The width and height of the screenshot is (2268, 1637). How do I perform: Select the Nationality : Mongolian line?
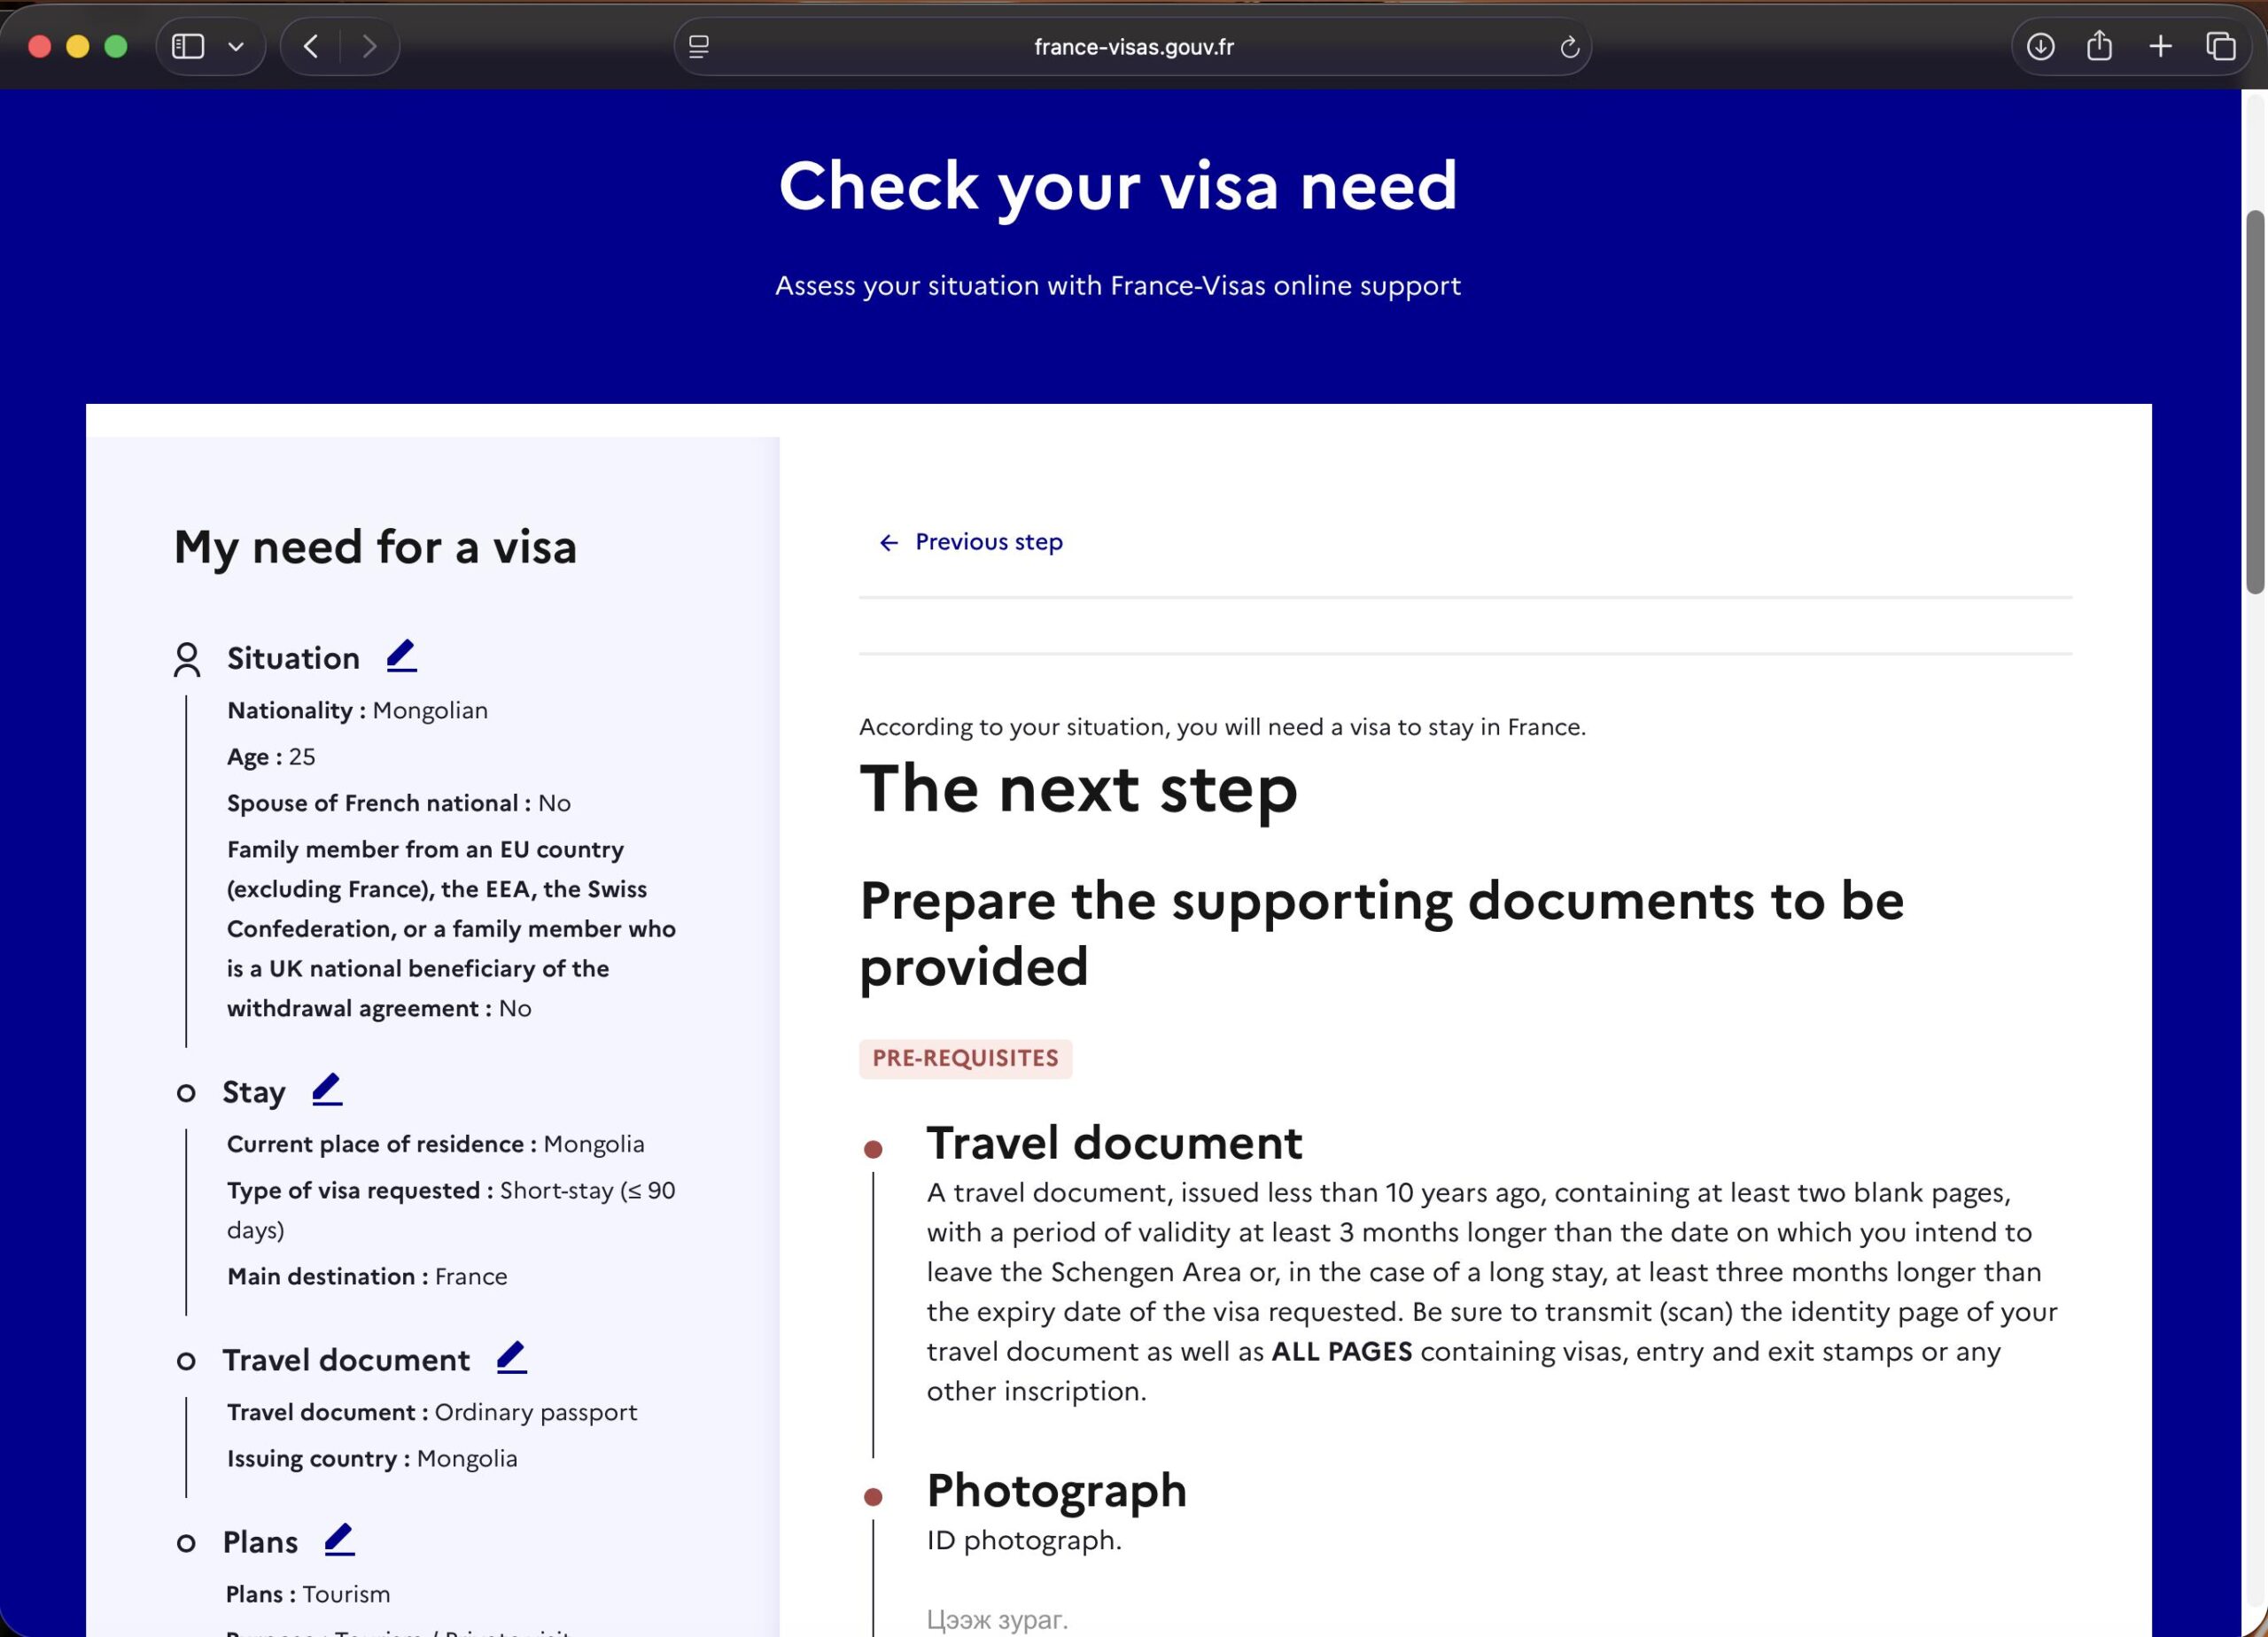click(x=357, y=710)
